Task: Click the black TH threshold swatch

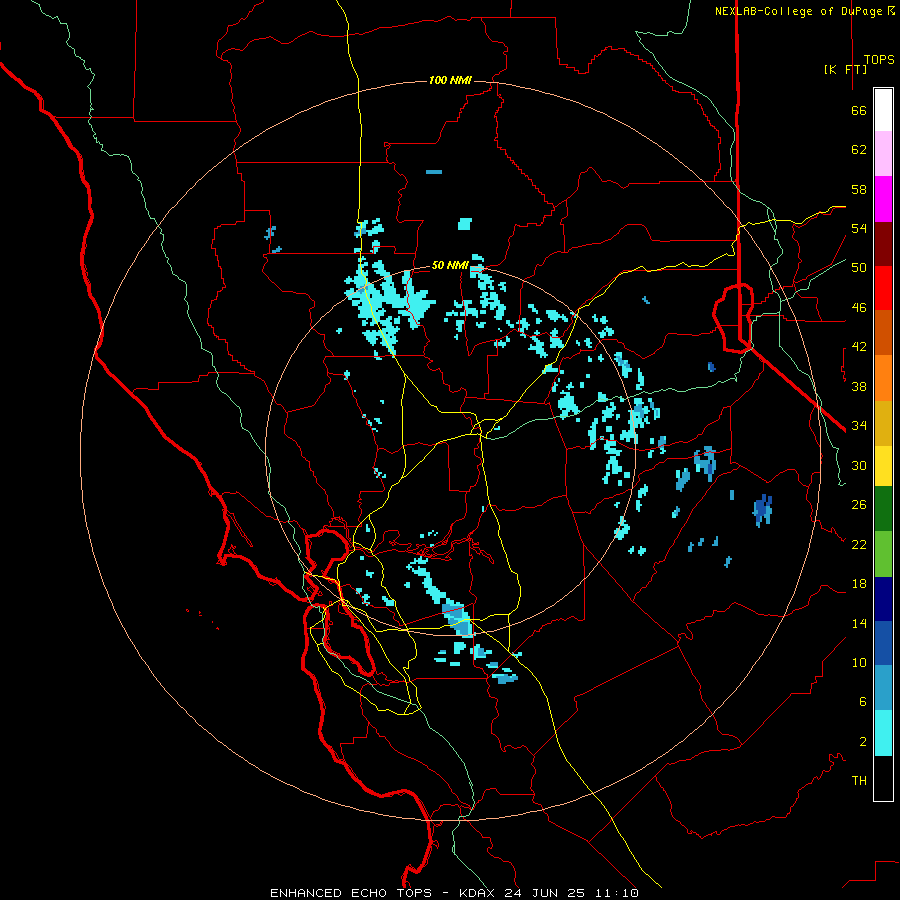Action: tap(883, 778)
